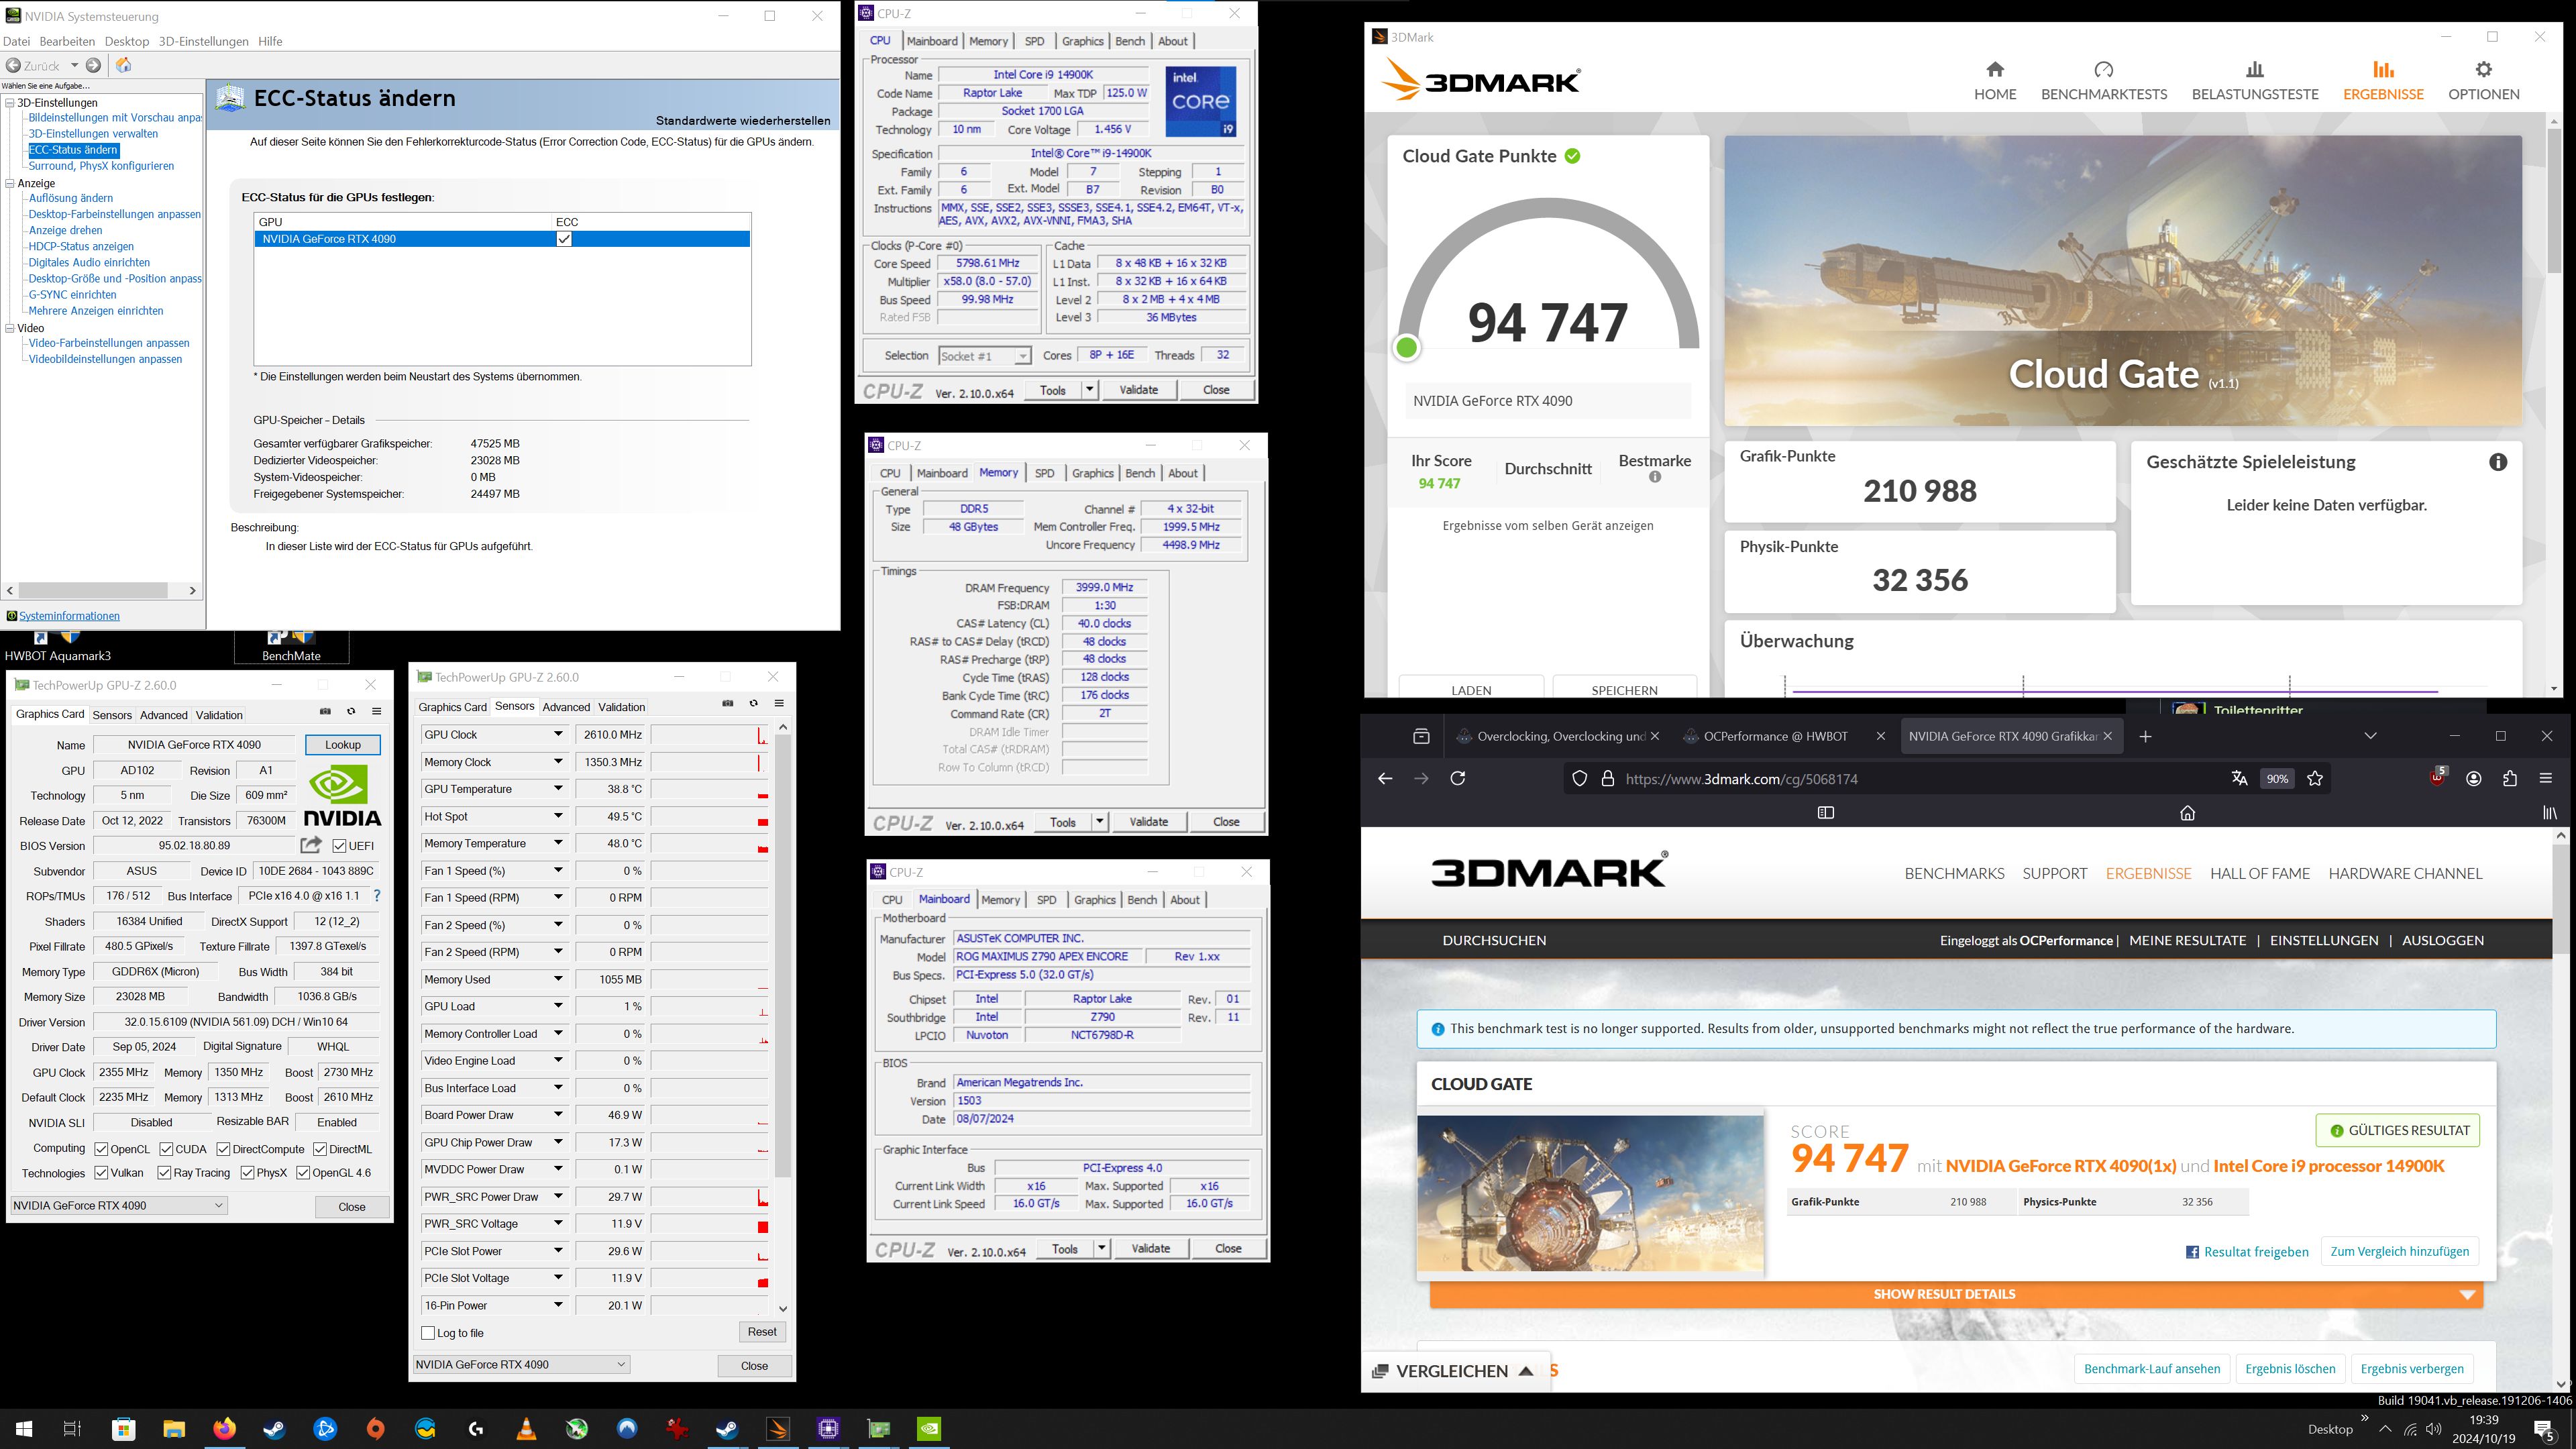The image size is (2576, 1449).
Task: Open Board Power Draw sensor dropdown arrow
Action: pyautogui.click(x=559, y=1115)
